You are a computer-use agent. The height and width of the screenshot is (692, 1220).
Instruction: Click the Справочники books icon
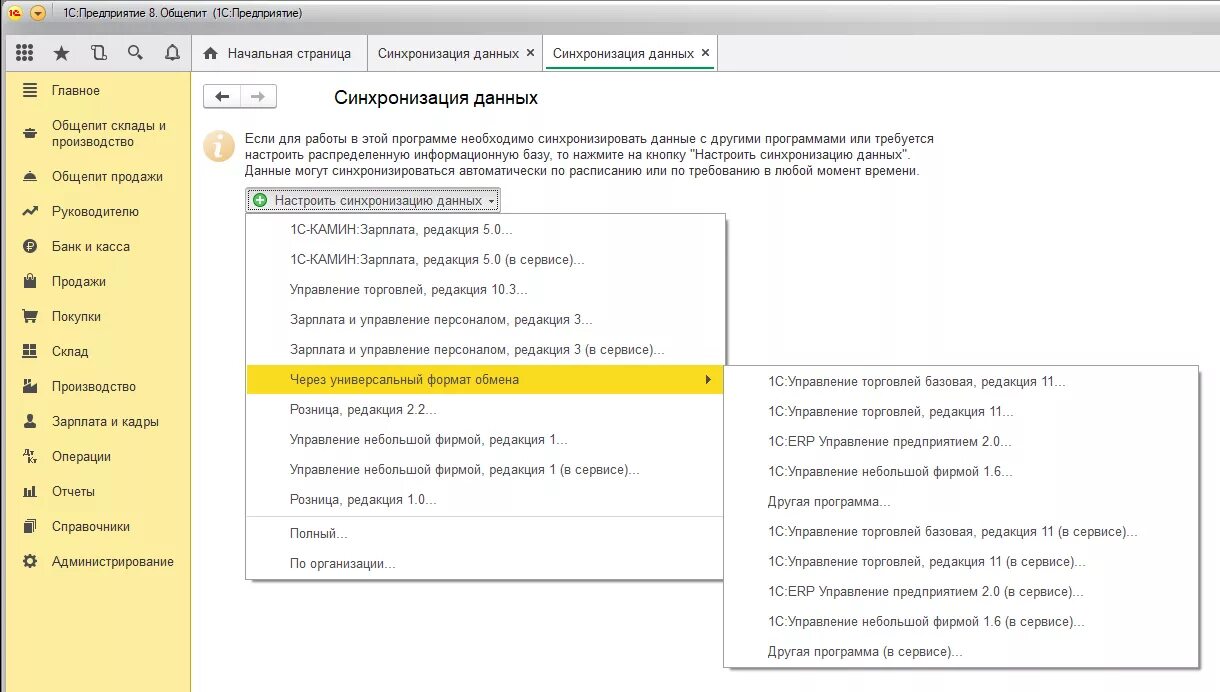(30, 526)
